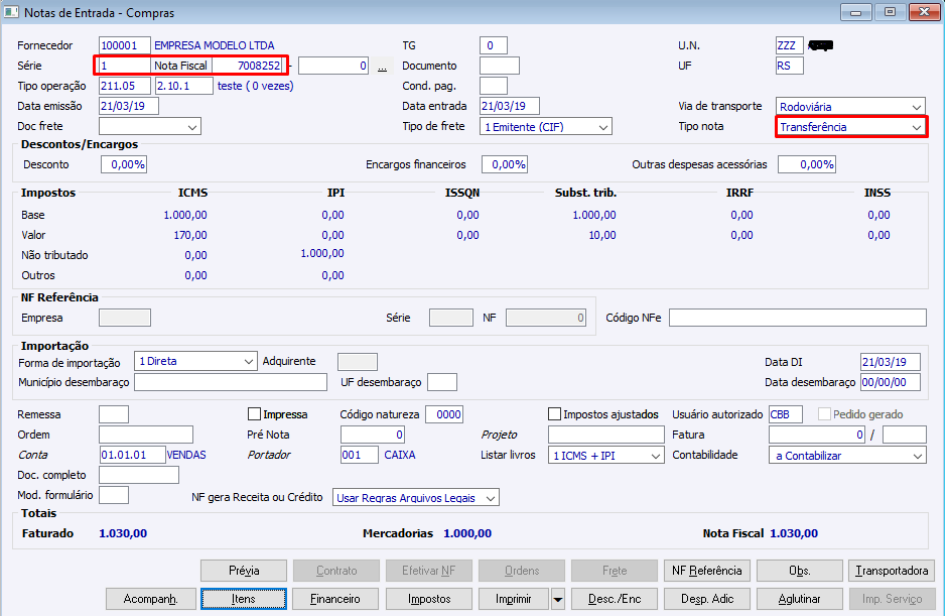Toggle the Pedido gerado checkbox

pyautogui.click(x=824, y=415)
